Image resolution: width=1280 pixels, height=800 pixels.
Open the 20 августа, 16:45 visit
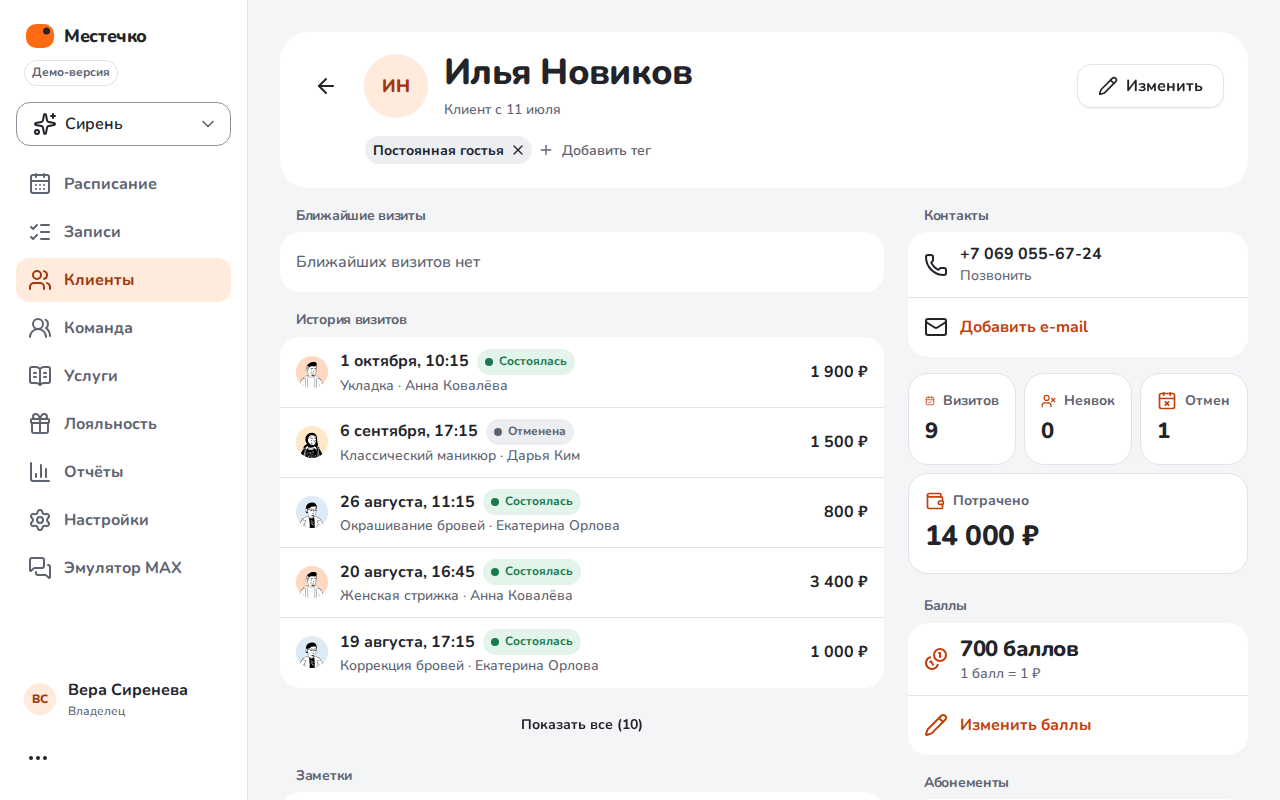coord(582,582)
